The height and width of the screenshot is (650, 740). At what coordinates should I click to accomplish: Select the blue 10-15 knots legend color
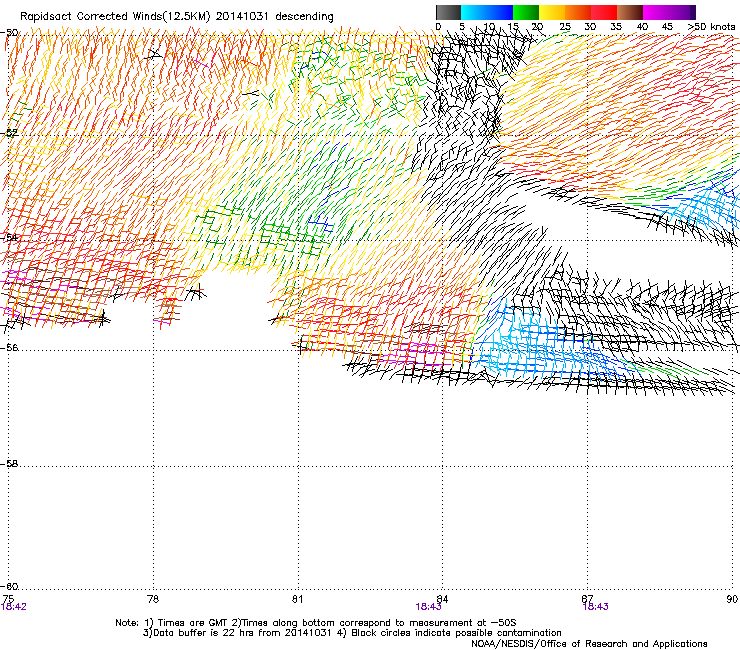point(500,12)
